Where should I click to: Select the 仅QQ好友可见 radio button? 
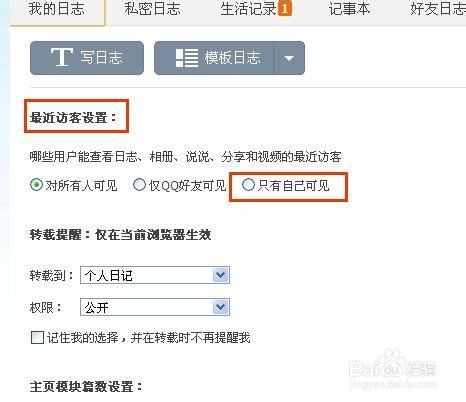[x=139, y=185]
